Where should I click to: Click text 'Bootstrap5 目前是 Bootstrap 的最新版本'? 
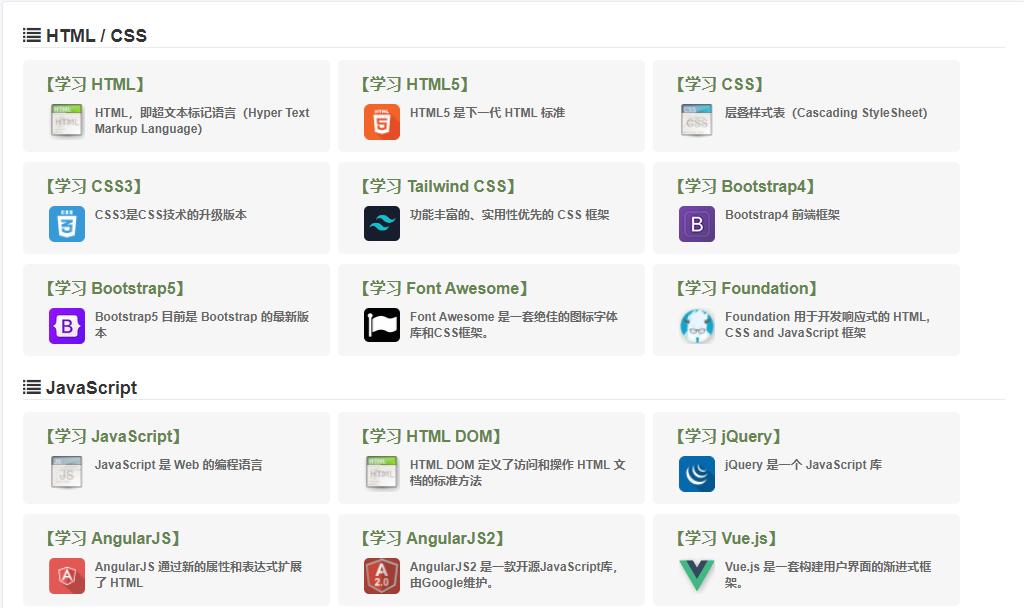(x=202, y=325)
